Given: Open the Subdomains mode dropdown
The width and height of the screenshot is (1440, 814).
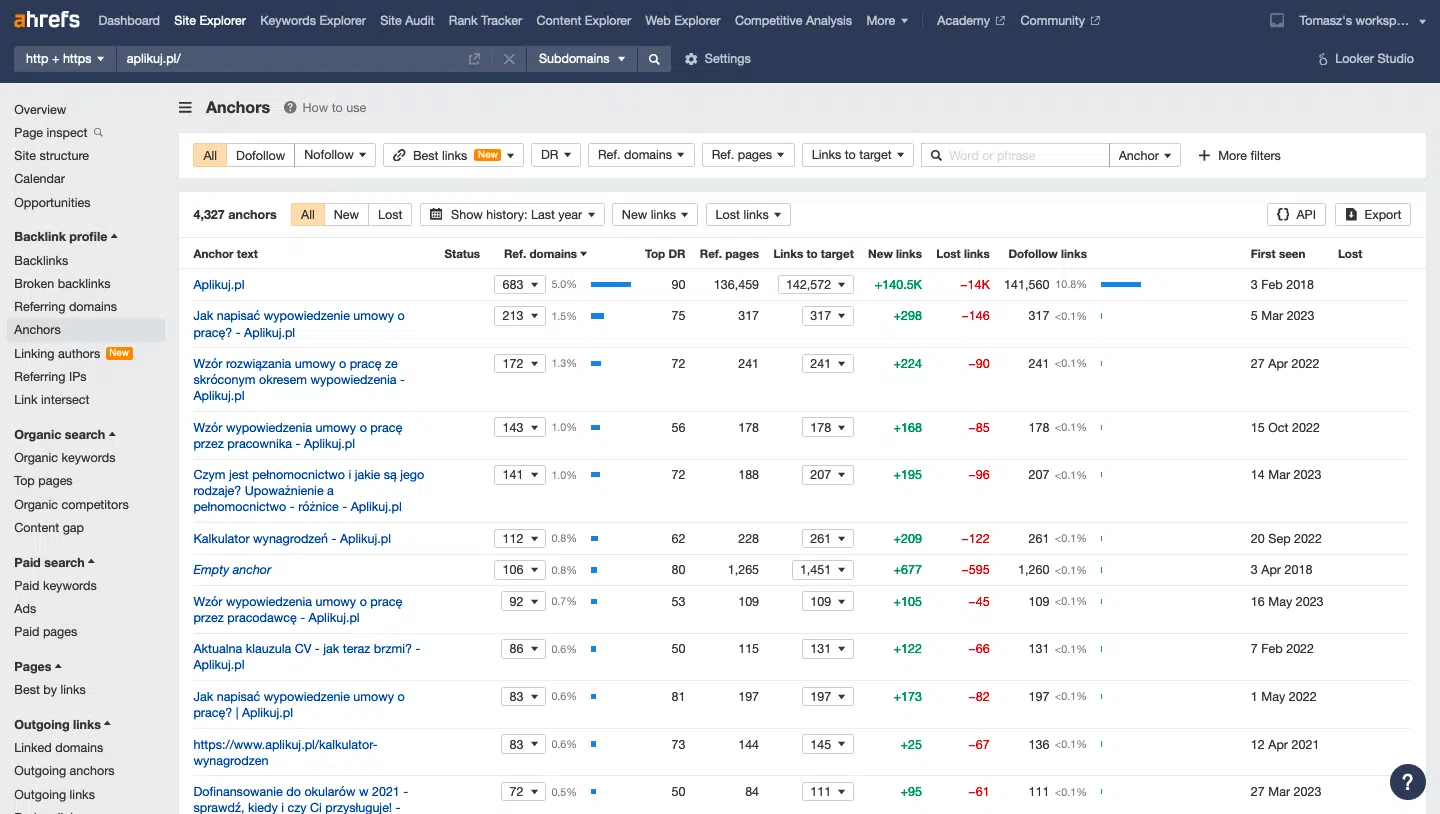Looking at the screenshot, I should click(582, 59).
